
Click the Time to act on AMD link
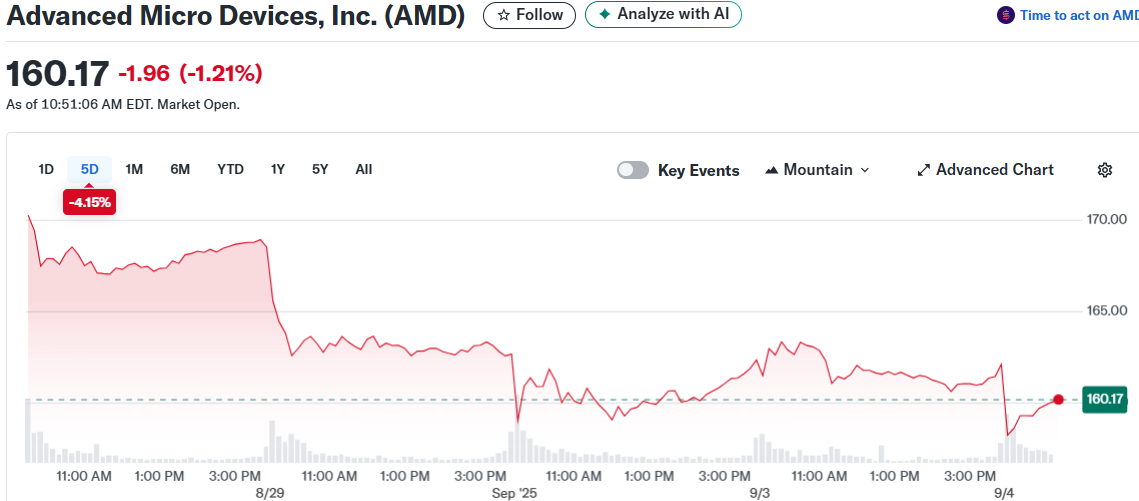tap(1079, 15)
